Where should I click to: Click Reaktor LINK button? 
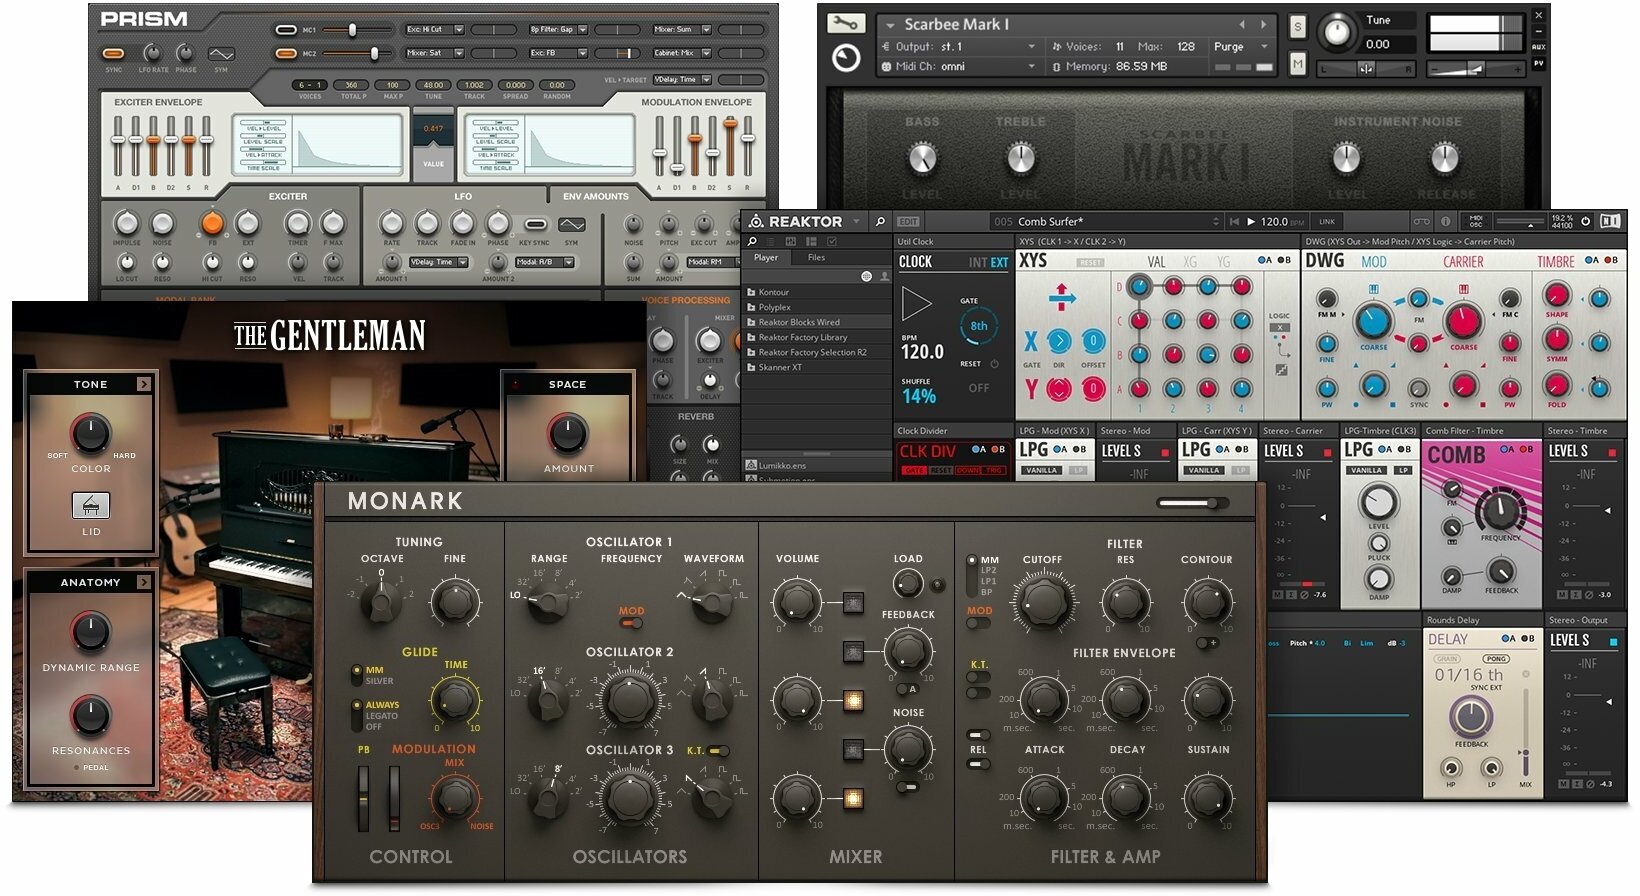click(1327, 222)
